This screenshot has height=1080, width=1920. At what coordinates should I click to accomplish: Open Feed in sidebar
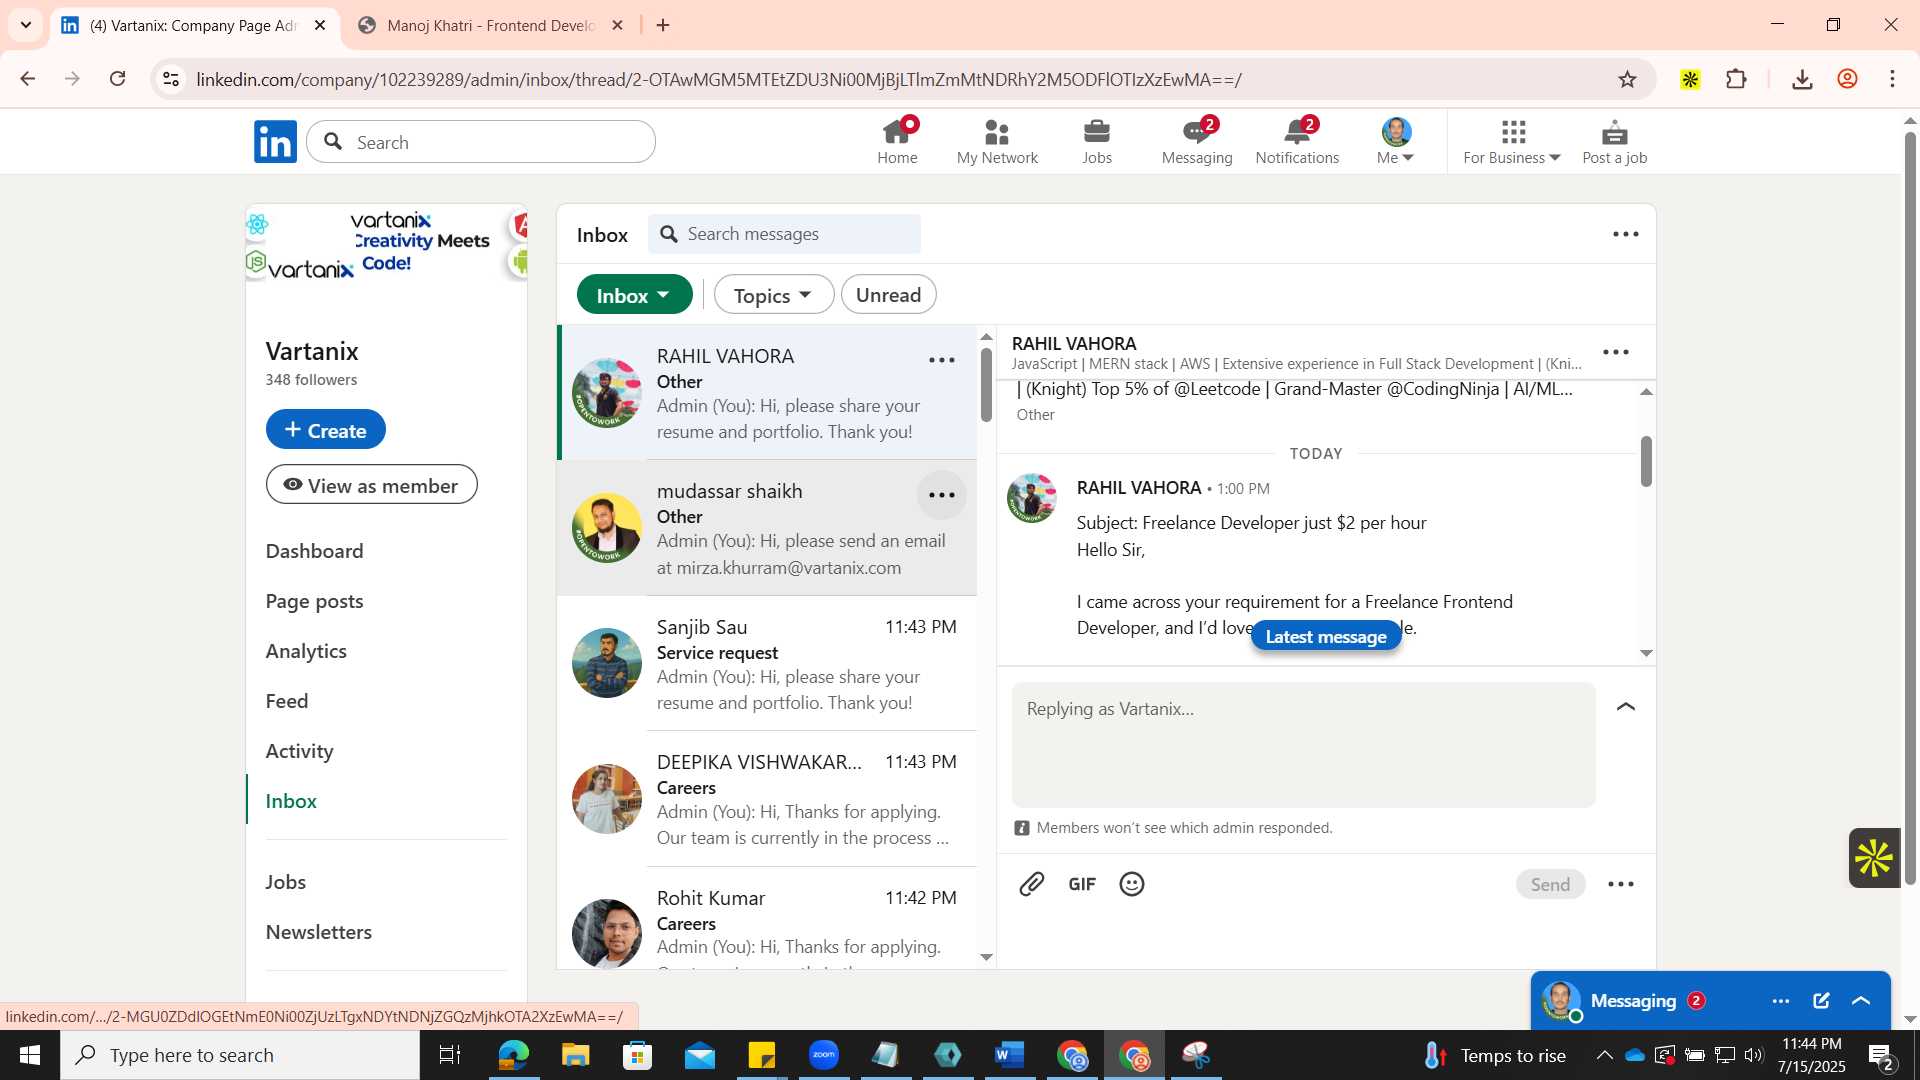(287, 701)
